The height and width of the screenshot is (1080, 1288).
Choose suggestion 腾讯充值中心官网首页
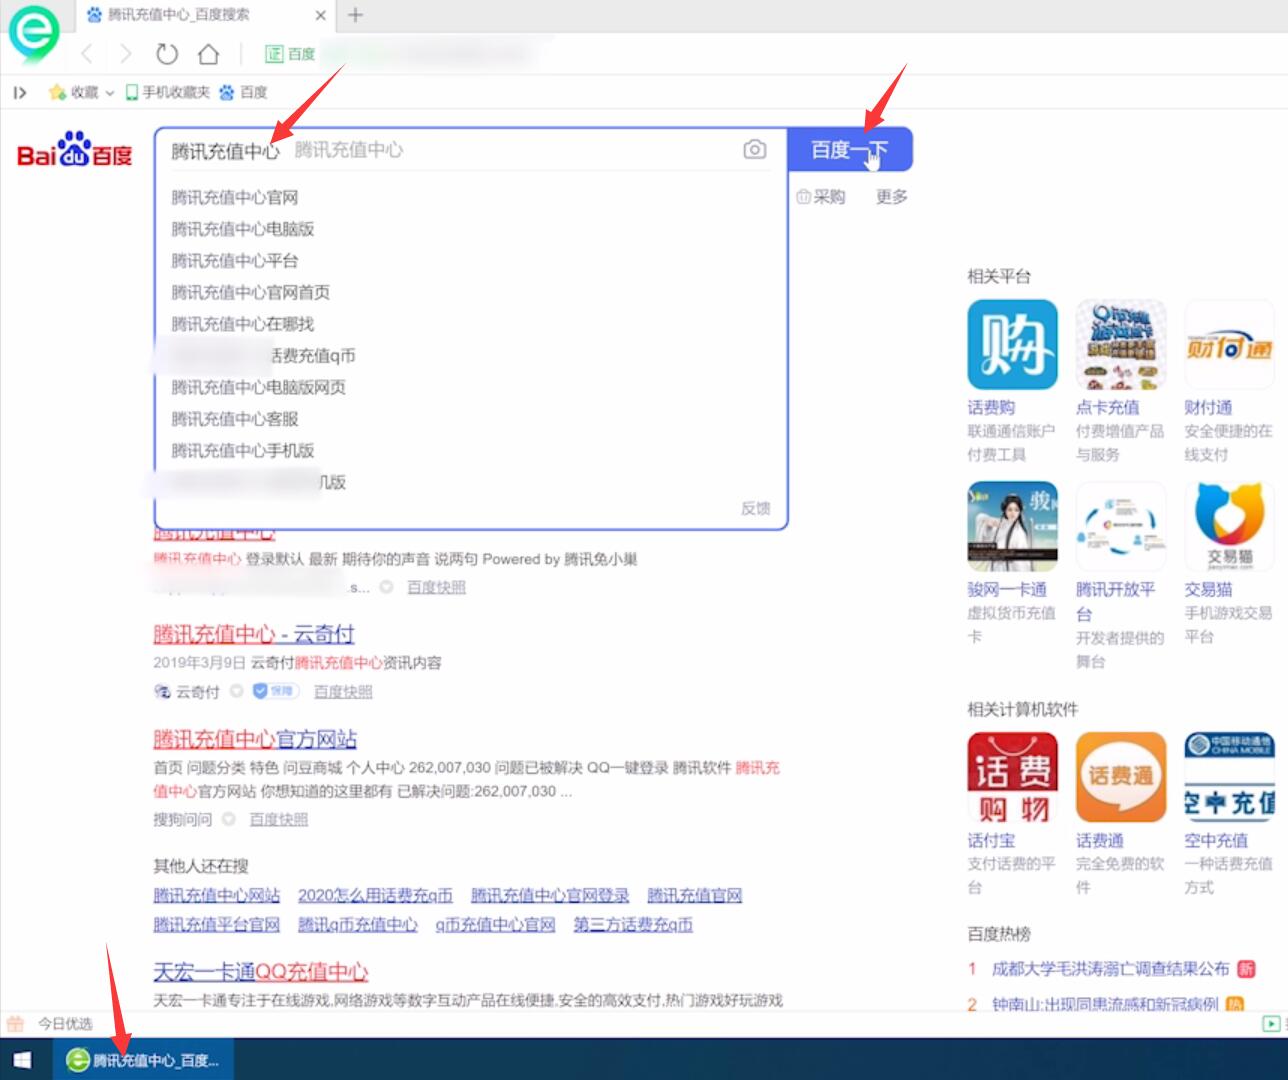click(250, 292)
